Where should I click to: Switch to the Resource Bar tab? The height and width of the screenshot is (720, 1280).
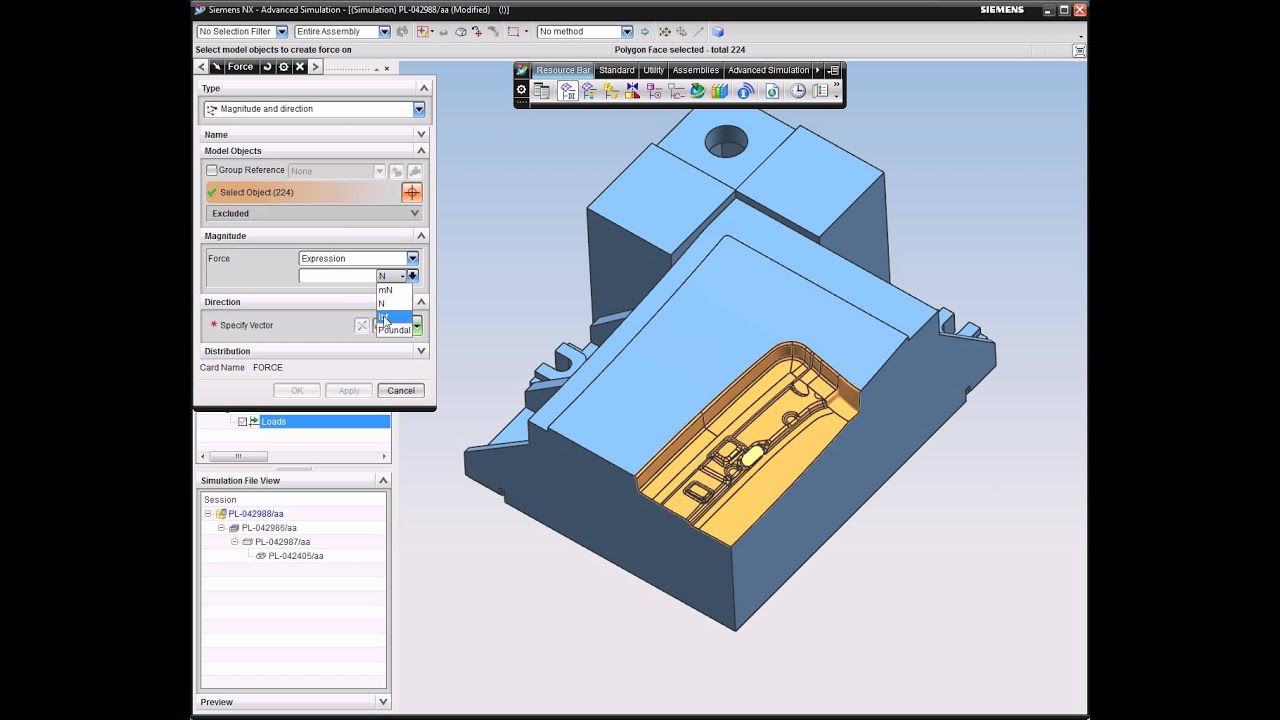click(x=563, y=70)
